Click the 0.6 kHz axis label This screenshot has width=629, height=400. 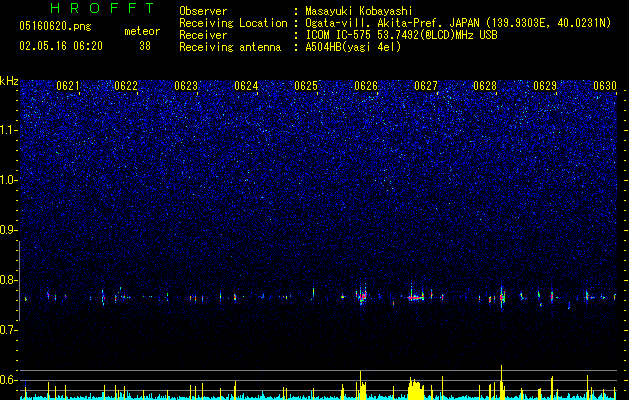8,380
